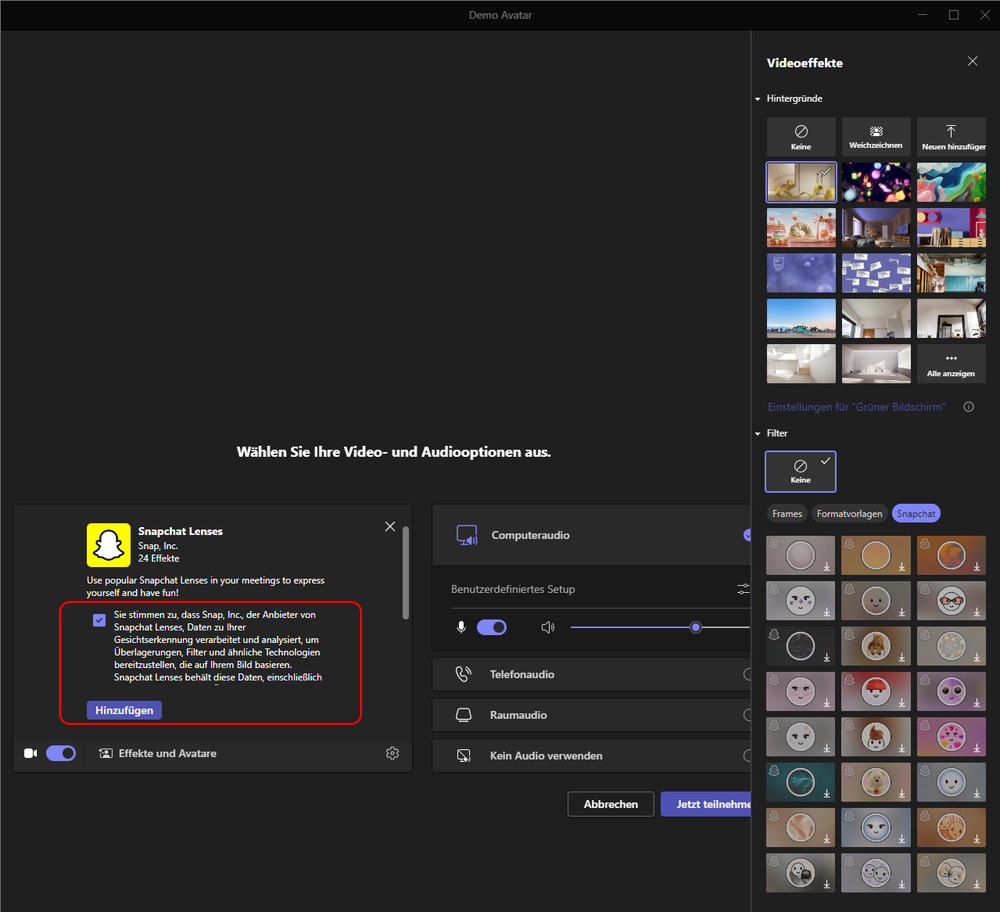This screenshot has width=1000, height=912.
Task: Open Alle anzeigen for more backgrounds
Action: pyautogui.click(x=951, y=364)
